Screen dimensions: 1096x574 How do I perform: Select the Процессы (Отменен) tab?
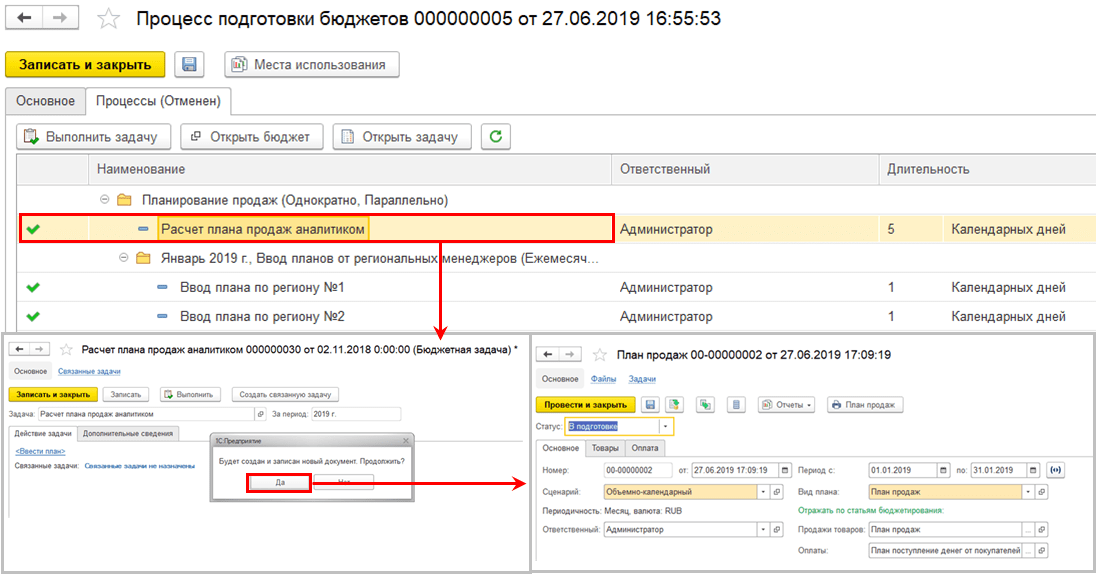point(158,101)
